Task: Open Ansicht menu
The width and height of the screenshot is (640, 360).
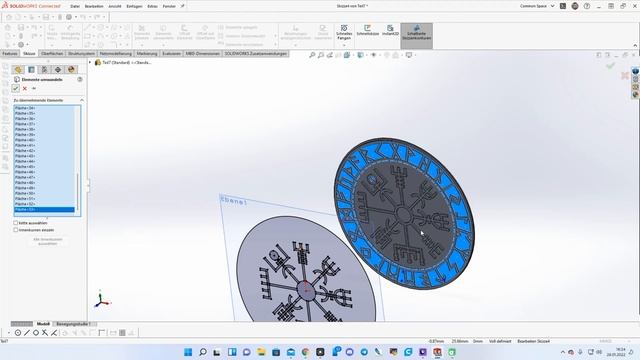Action: point(115,6)
